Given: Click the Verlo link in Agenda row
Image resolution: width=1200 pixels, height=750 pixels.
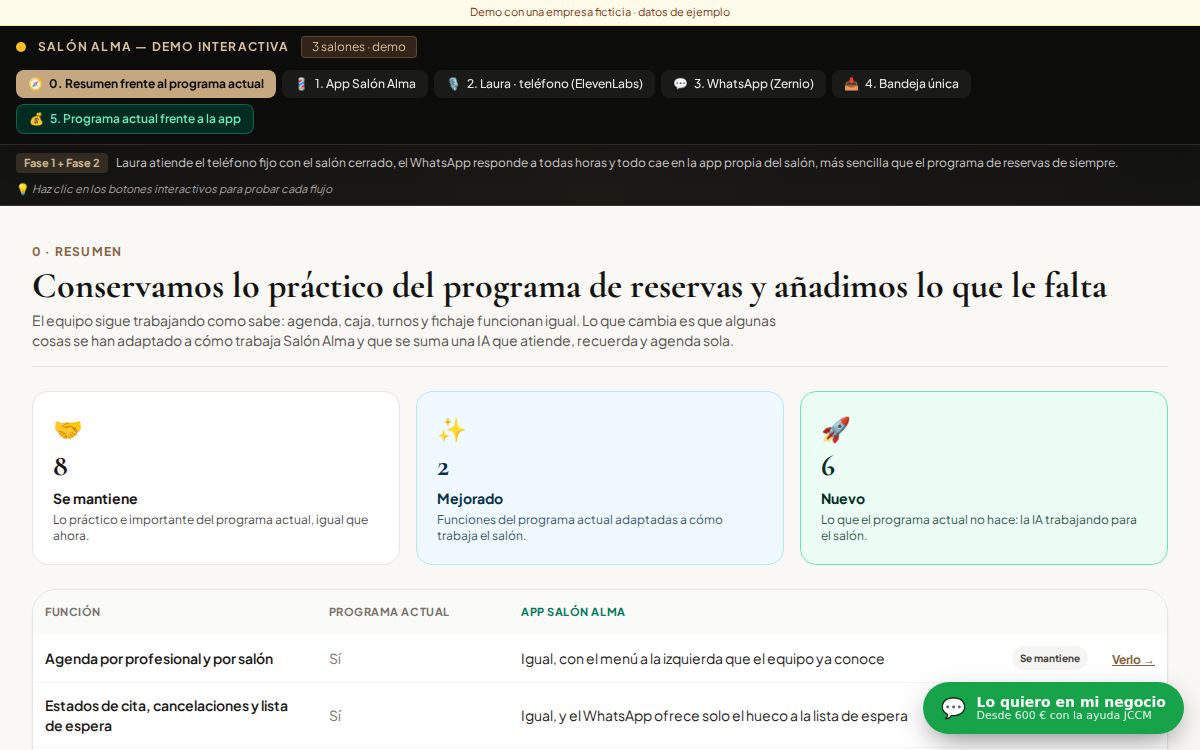Looking at the screenshot, I should tap(1133, 660).
